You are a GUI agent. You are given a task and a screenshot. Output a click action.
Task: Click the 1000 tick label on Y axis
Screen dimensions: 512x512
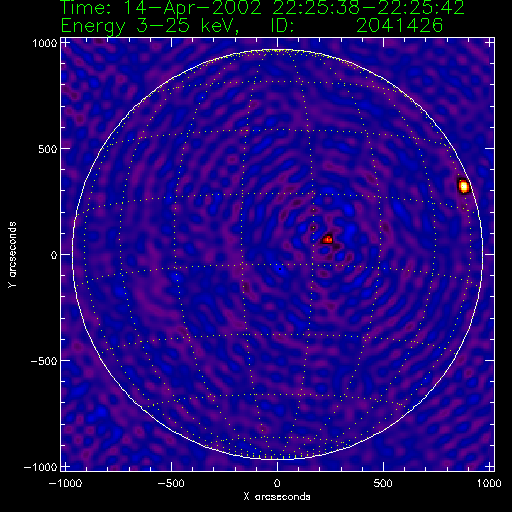point(45,43)
